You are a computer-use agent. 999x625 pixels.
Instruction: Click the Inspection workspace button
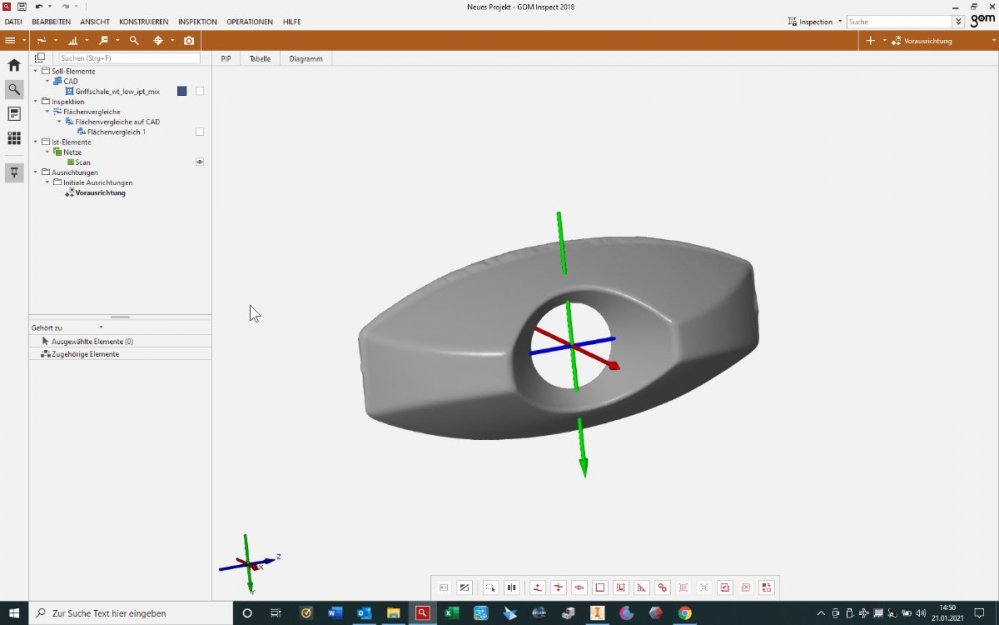point(815,21)
